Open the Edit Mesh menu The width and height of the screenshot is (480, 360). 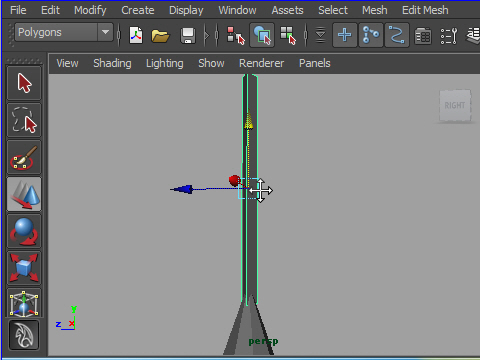pyautogui.click(x=425, y=10)
